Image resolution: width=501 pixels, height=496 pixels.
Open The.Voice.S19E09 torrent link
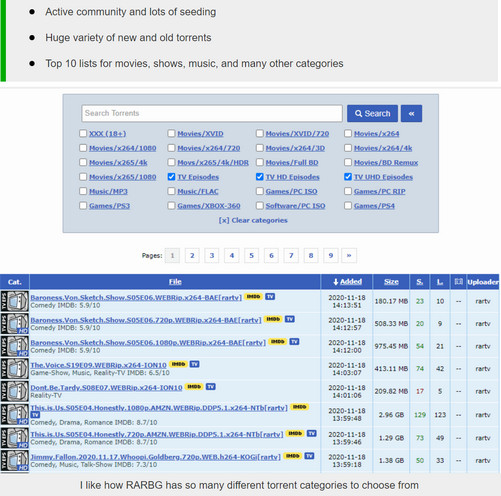pyautogui.click(x=98, y=365)
